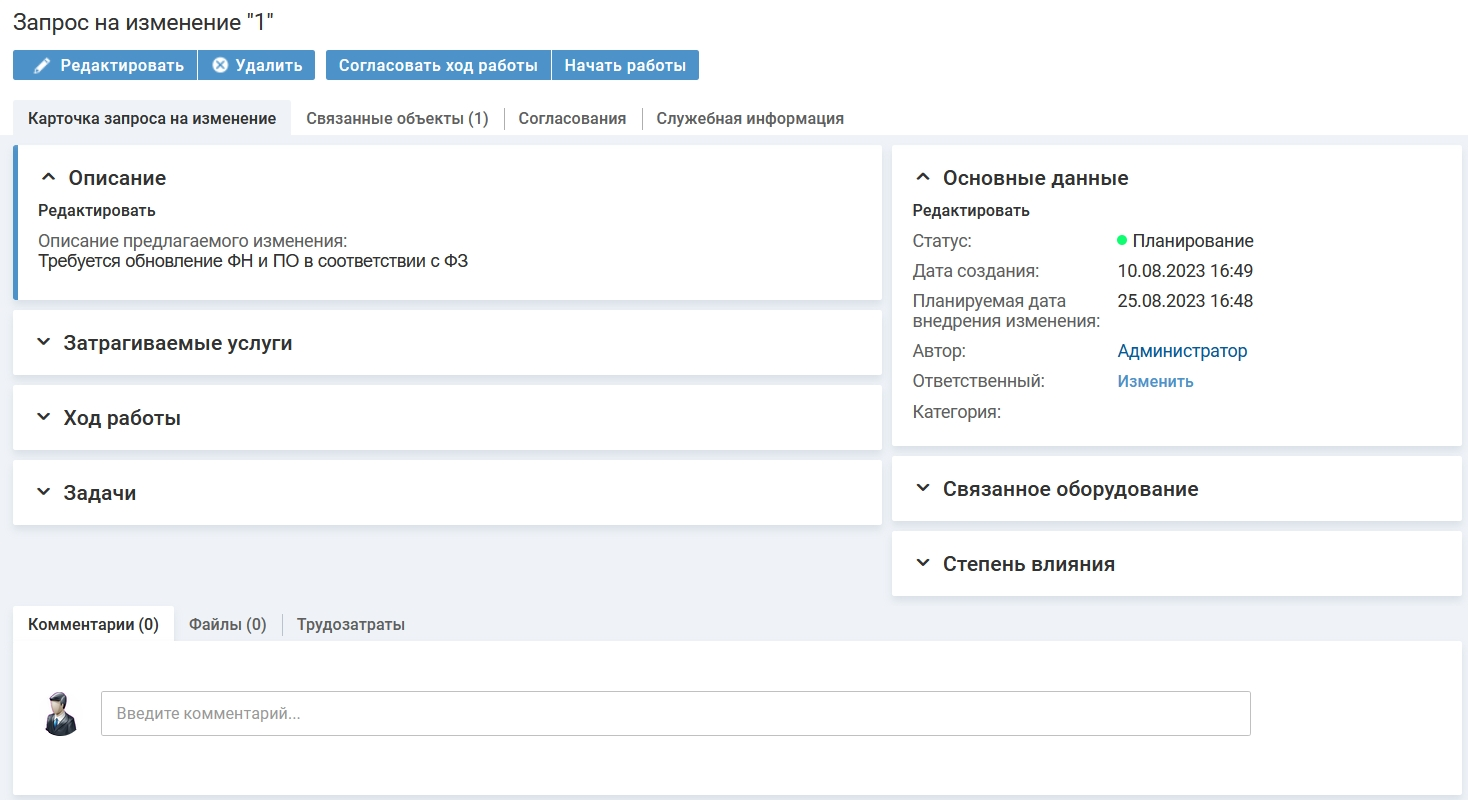Open the Служебная информация tab
The height and width of the screenshot is (800, 1468).
coord(750,118)
